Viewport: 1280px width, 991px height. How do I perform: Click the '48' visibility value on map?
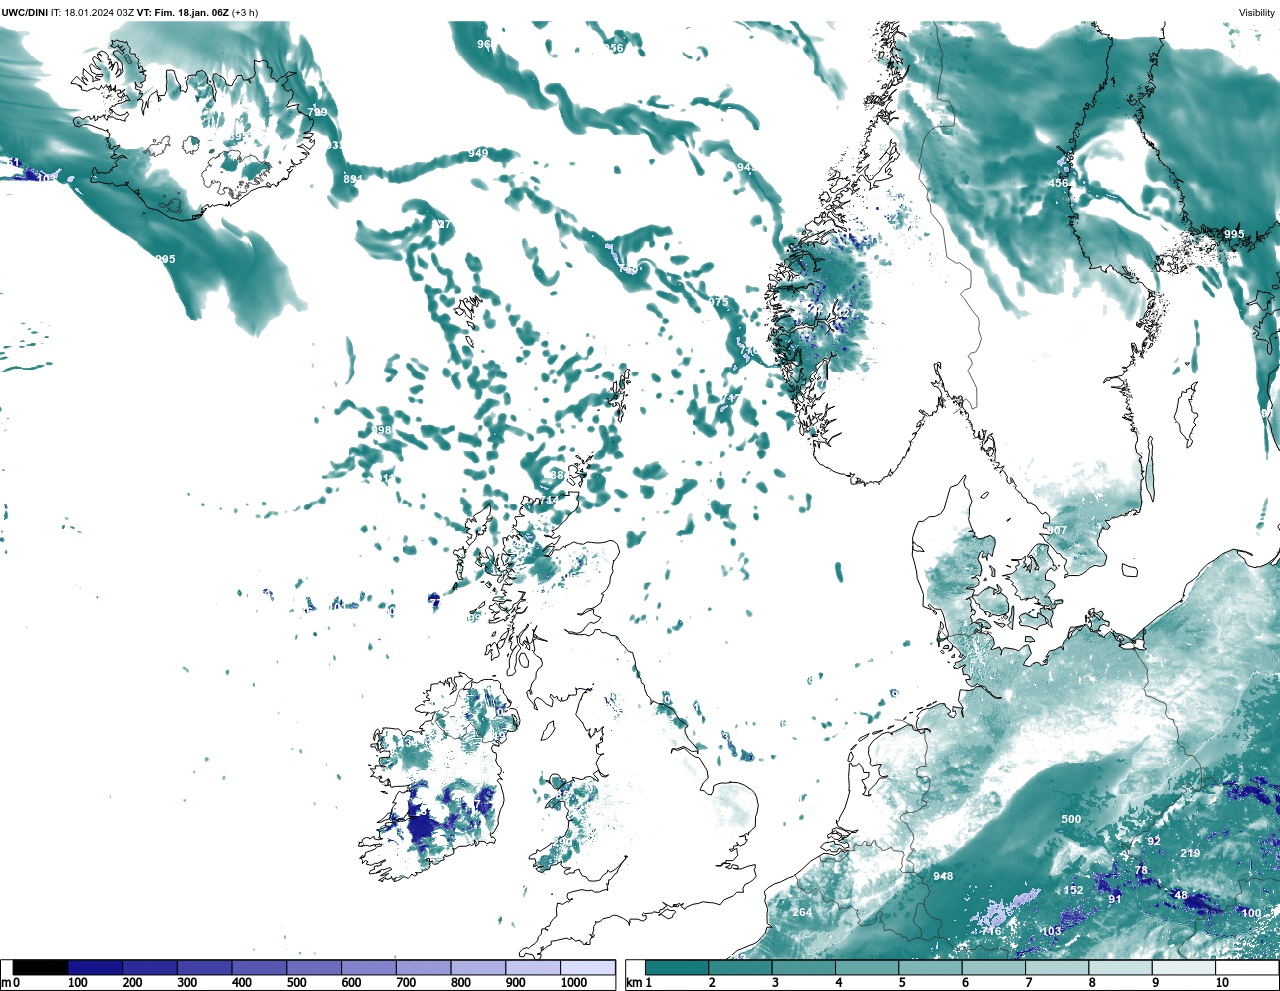pyautogui.click(x=1180, y=895)
